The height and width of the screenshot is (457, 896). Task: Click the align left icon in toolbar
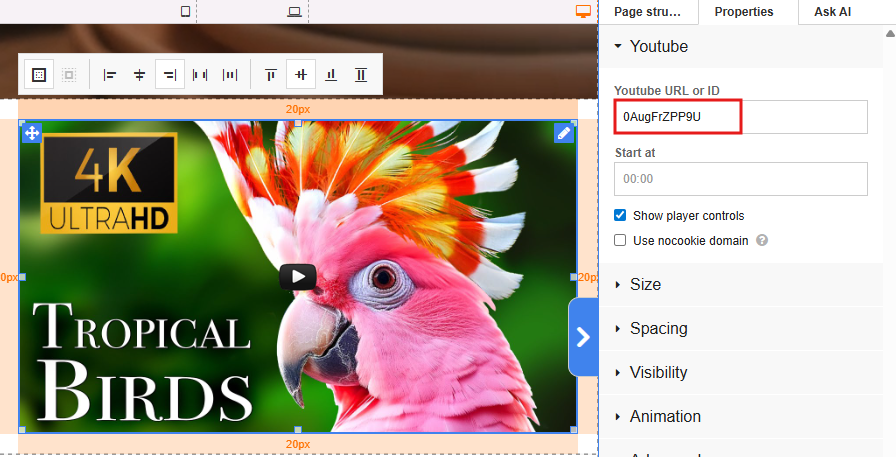click(x=110, y=75)
